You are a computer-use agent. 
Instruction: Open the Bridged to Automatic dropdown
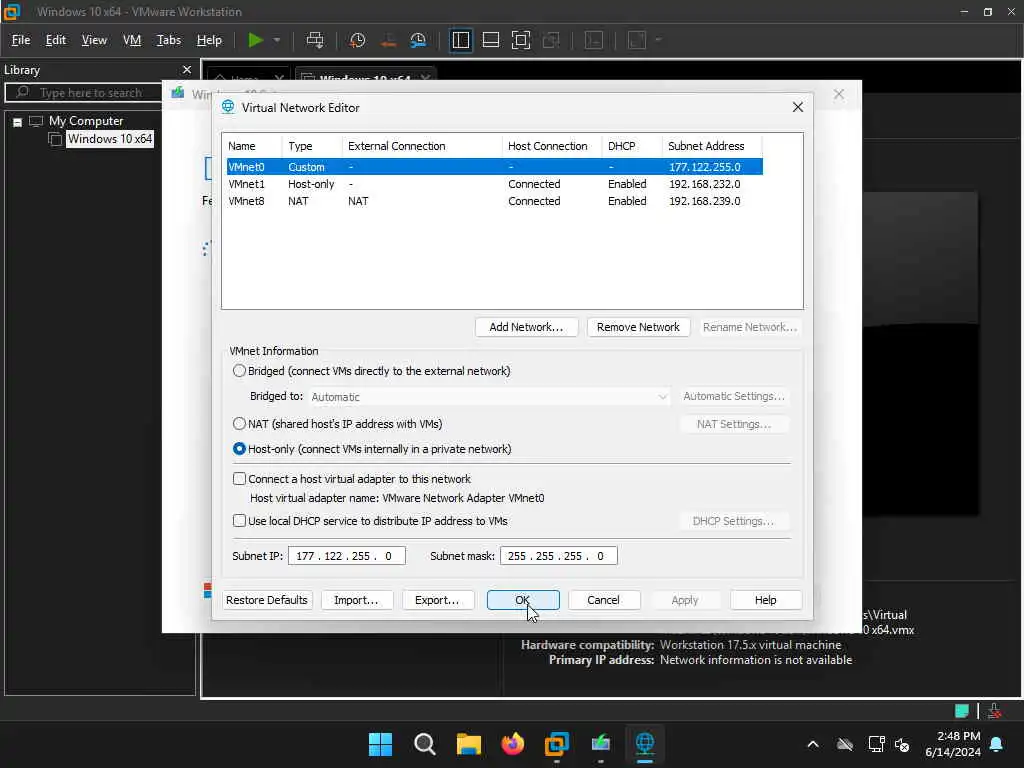(x=489, y=396)
